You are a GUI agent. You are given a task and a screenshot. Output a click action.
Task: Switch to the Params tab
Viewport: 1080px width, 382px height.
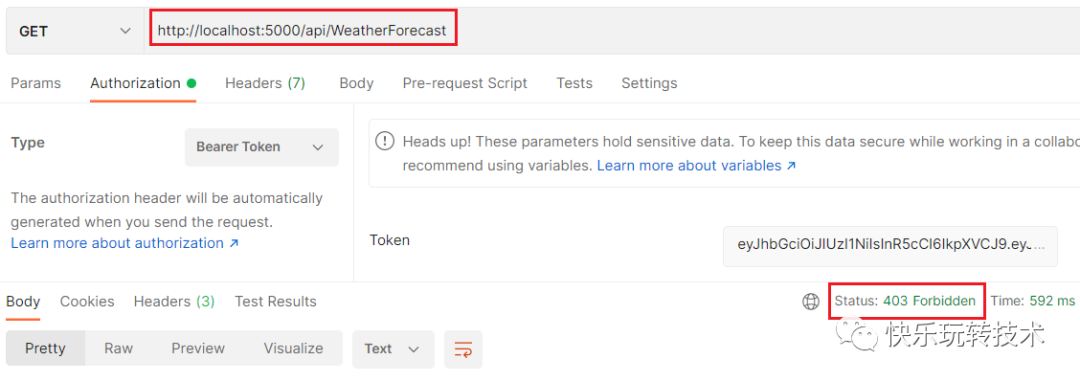[x=36, y=83]
